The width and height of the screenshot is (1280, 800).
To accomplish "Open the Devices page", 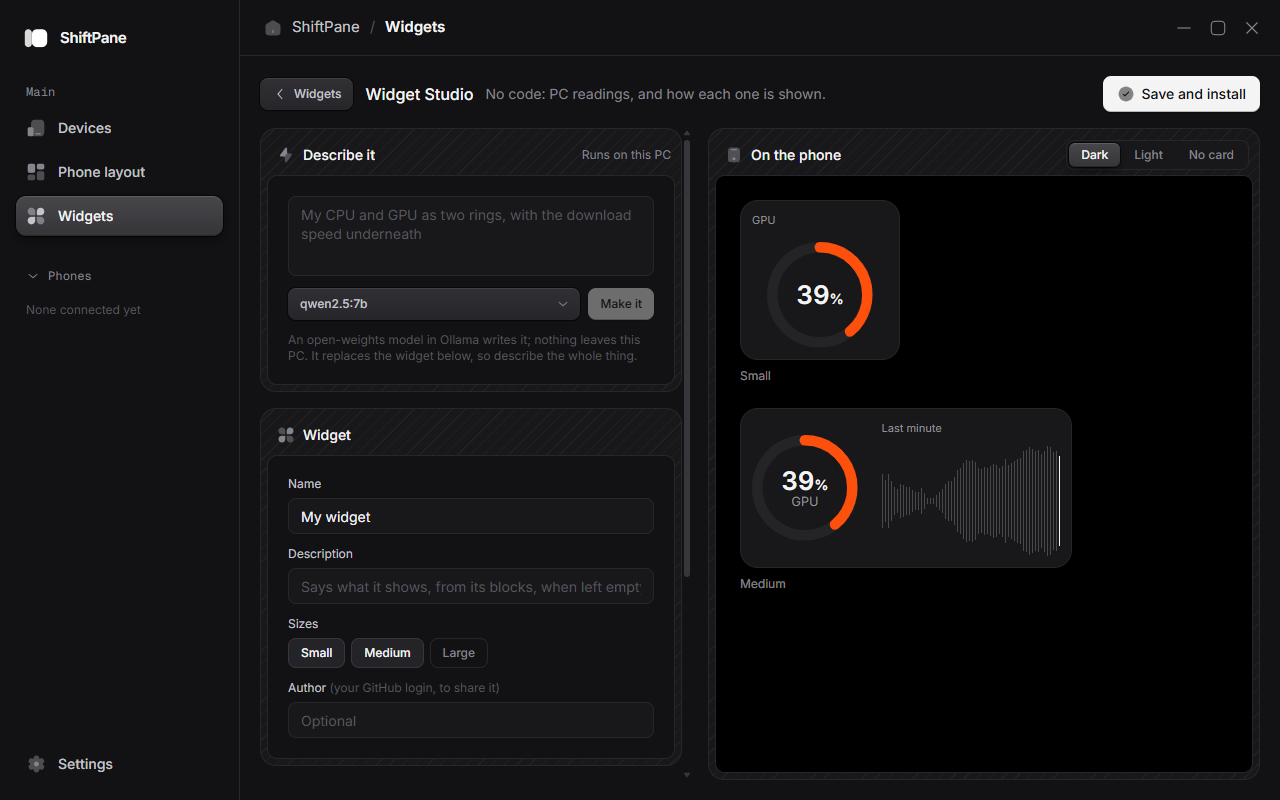I will point(119,128).
